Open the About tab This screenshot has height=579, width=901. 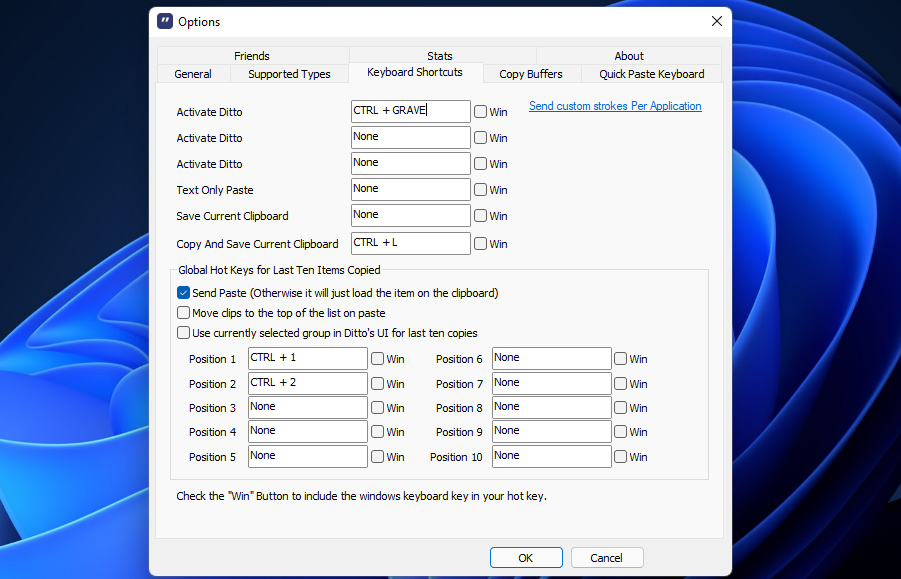coord(629,56)
